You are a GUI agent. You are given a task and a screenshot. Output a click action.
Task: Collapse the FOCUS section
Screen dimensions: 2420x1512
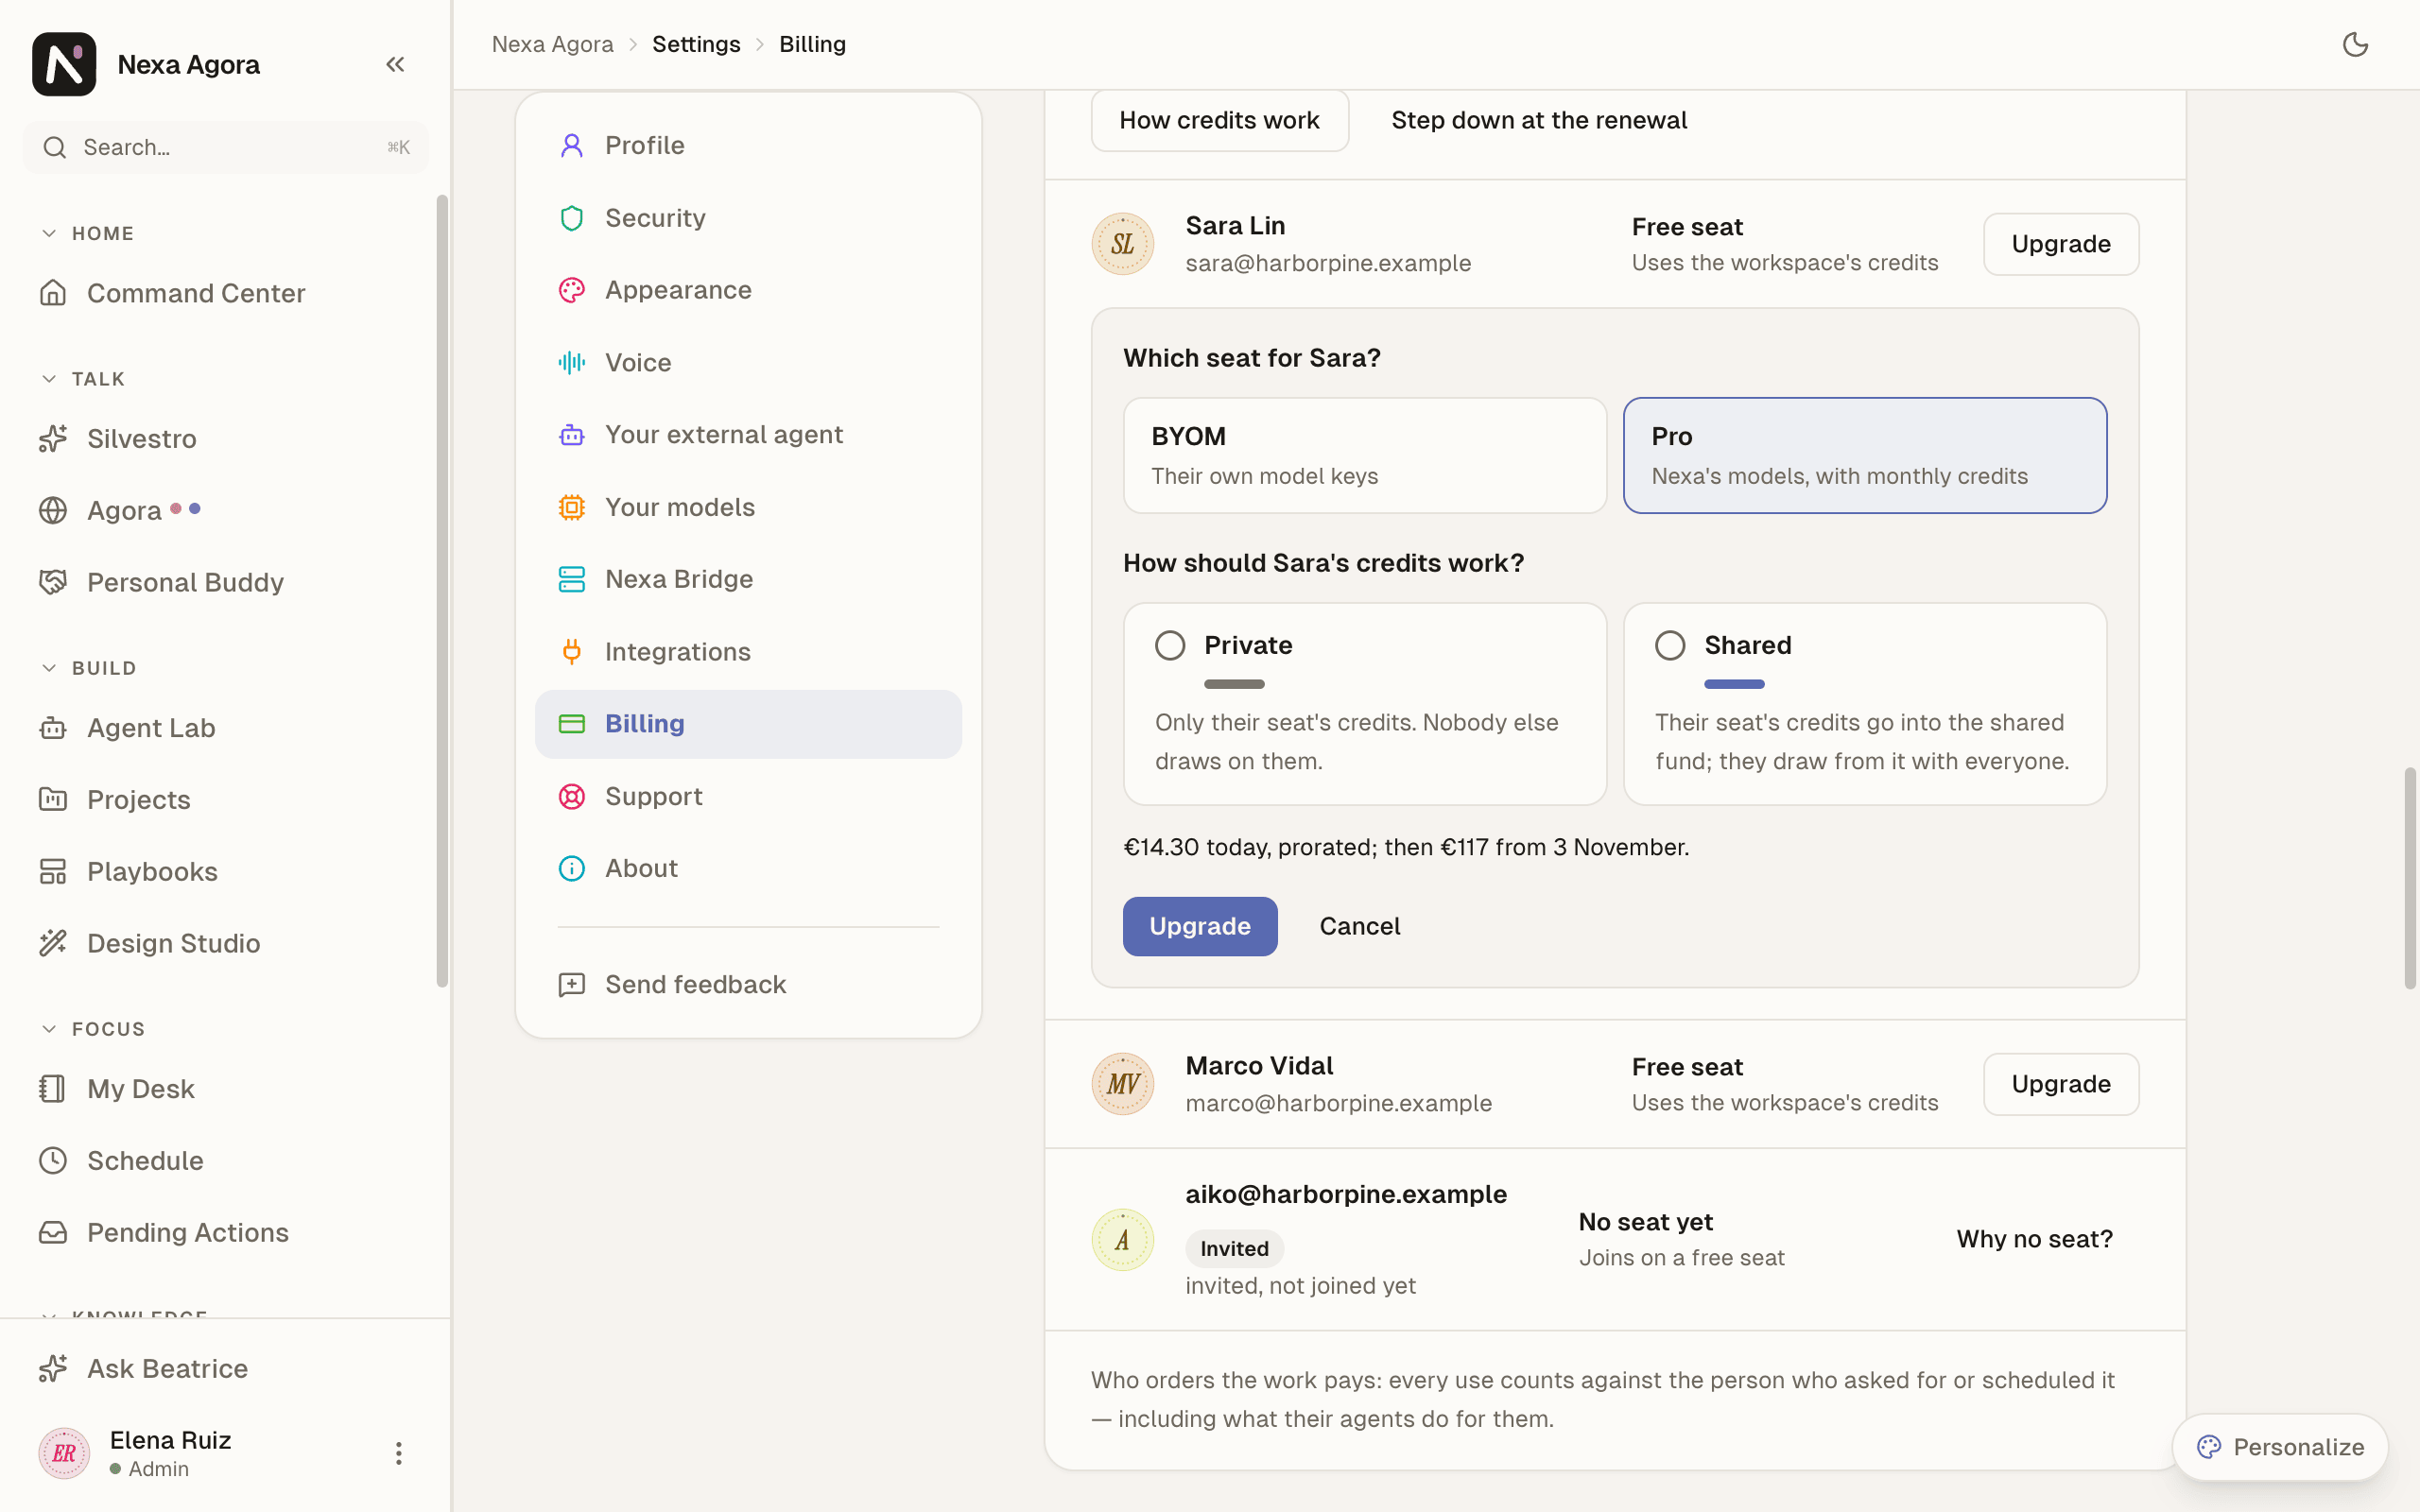coord(49,1030)
